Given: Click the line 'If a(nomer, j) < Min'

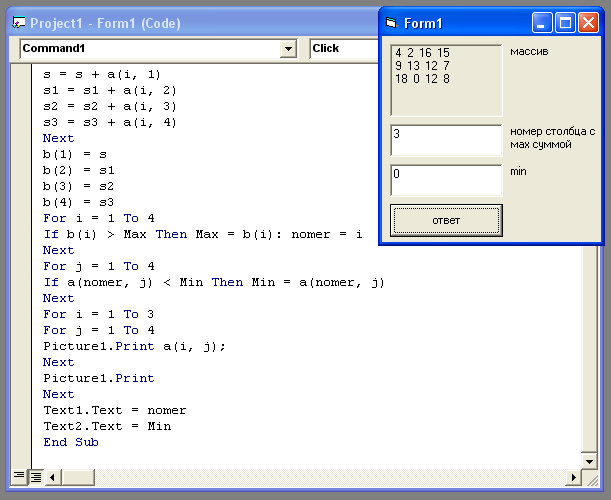Looking at the screenshot, I should (214, 282).
